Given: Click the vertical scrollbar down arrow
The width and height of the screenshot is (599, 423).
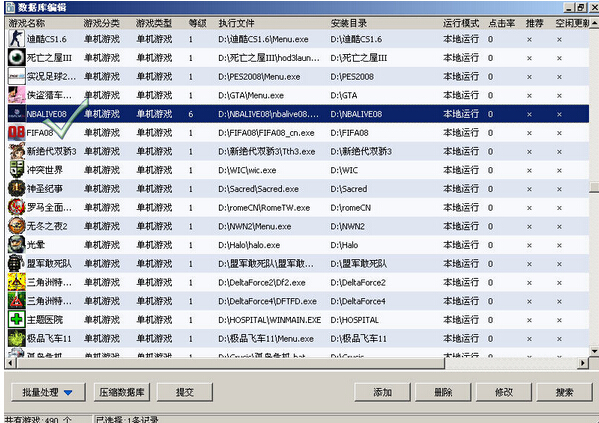Looking at the screenshot, I should [594, 351].
